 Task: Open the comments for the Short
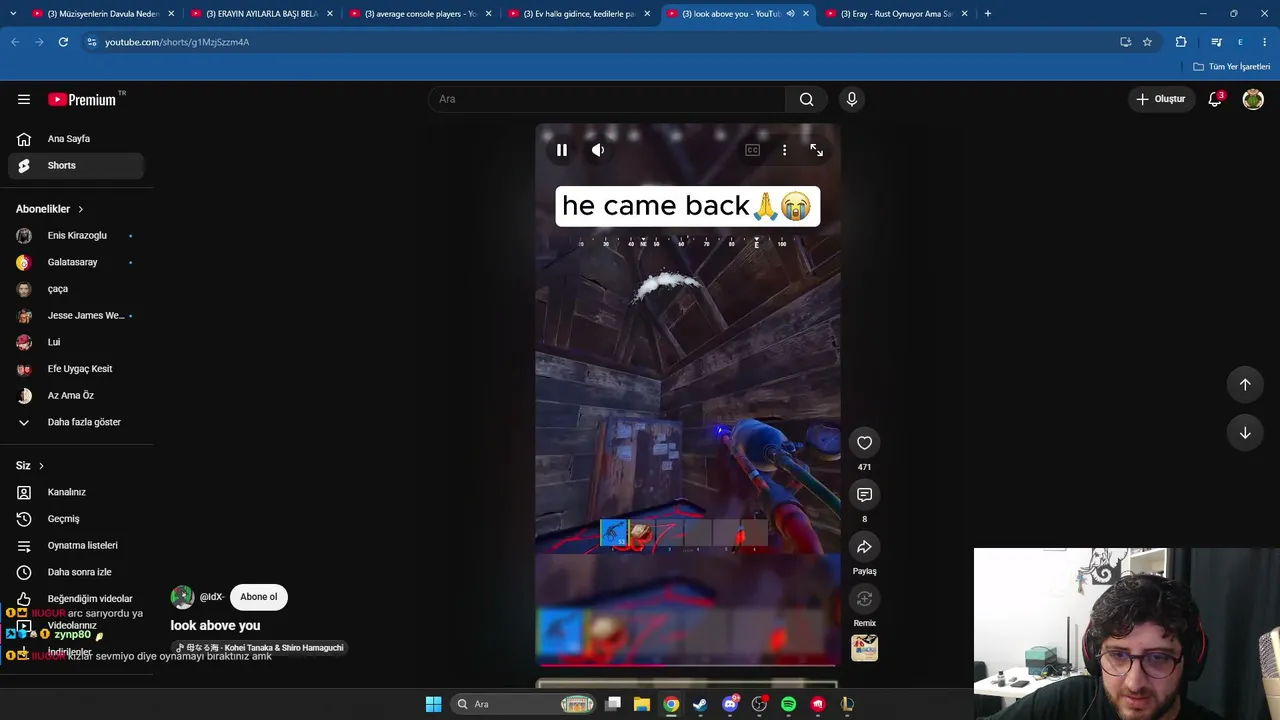tap(864, 495)
